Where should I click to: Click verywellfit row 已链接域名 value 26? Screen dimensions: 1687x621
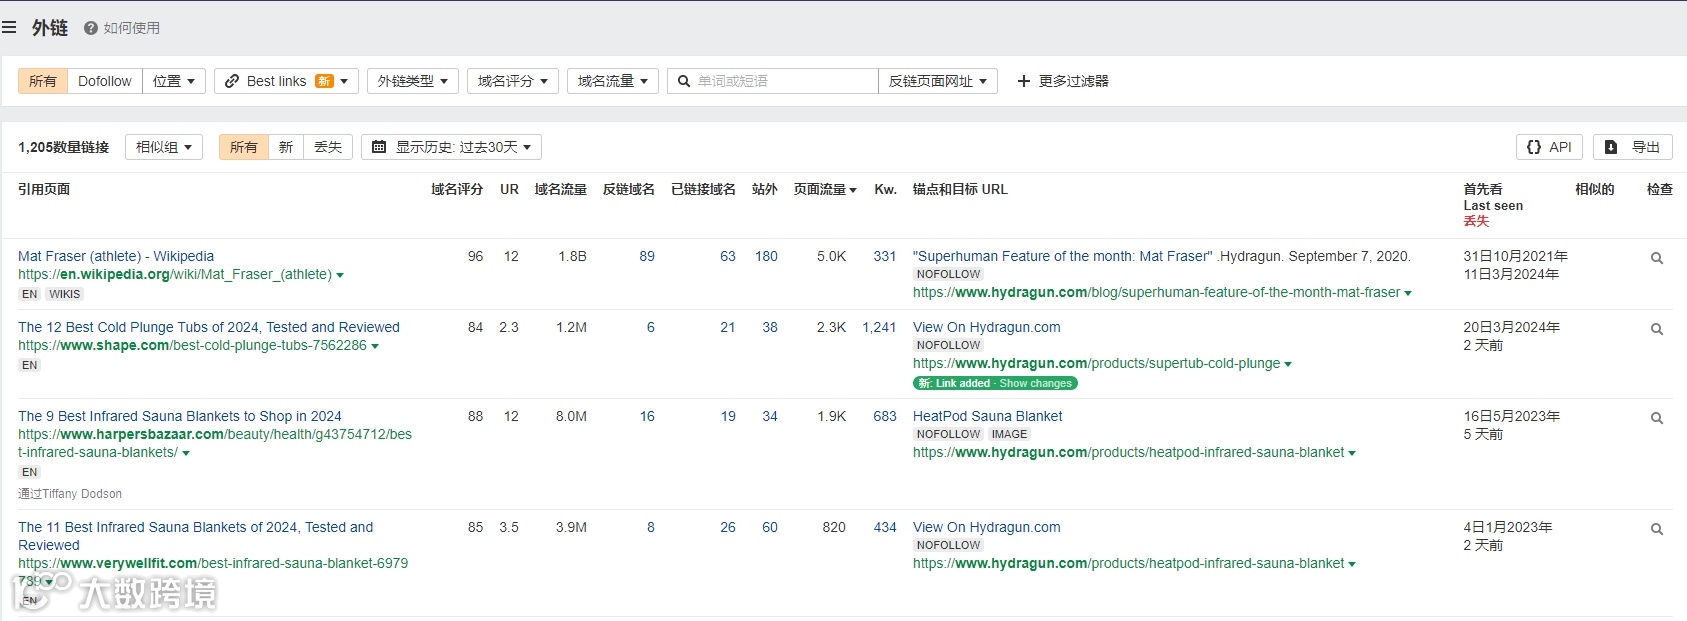(x=728, y=527)
